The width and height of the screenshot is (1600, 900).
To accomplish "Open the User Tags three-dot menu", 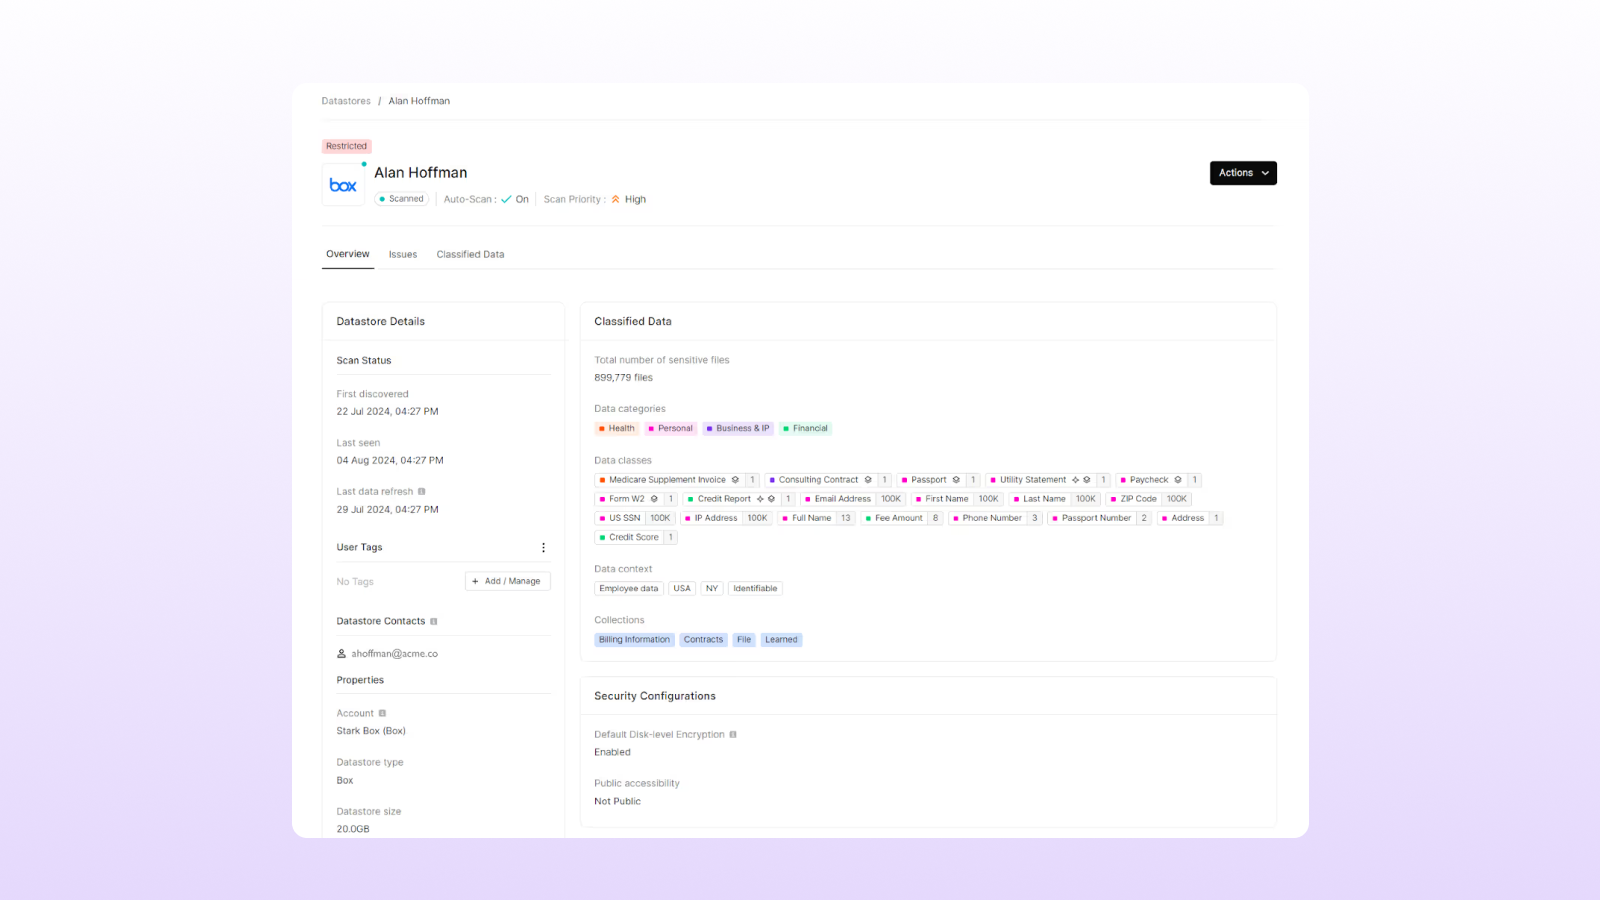I will 543,547.
